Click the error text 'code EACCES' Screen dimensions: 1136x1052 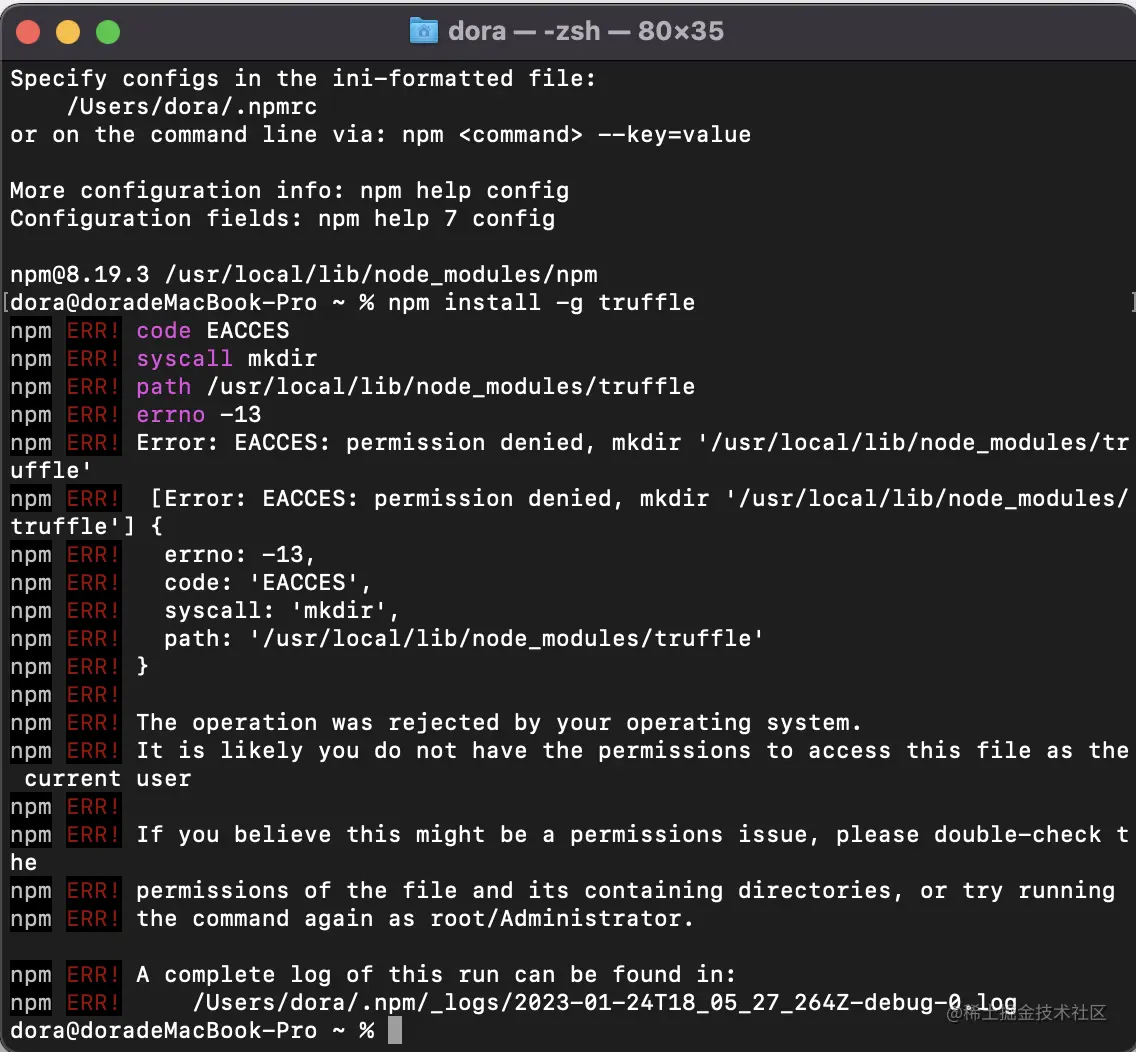point(213,330)
